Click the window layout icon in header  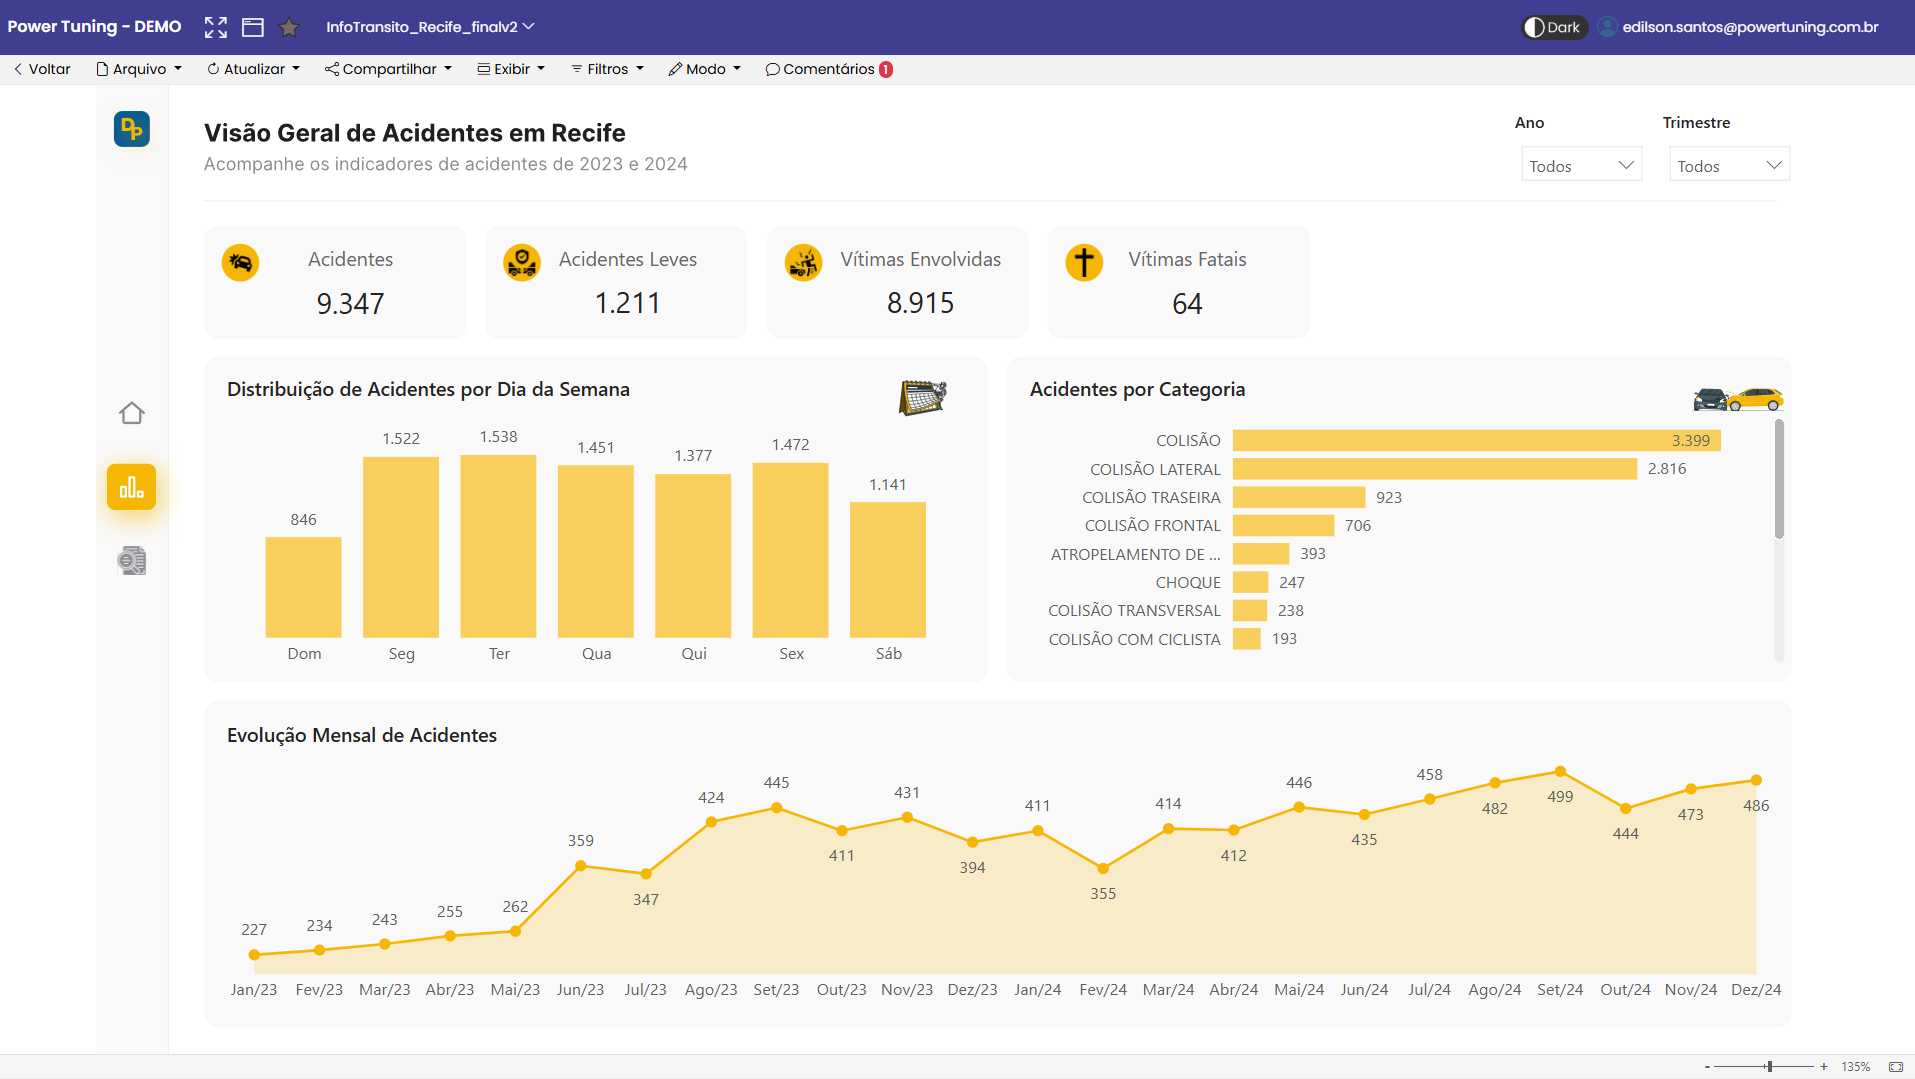pos(253,27)
